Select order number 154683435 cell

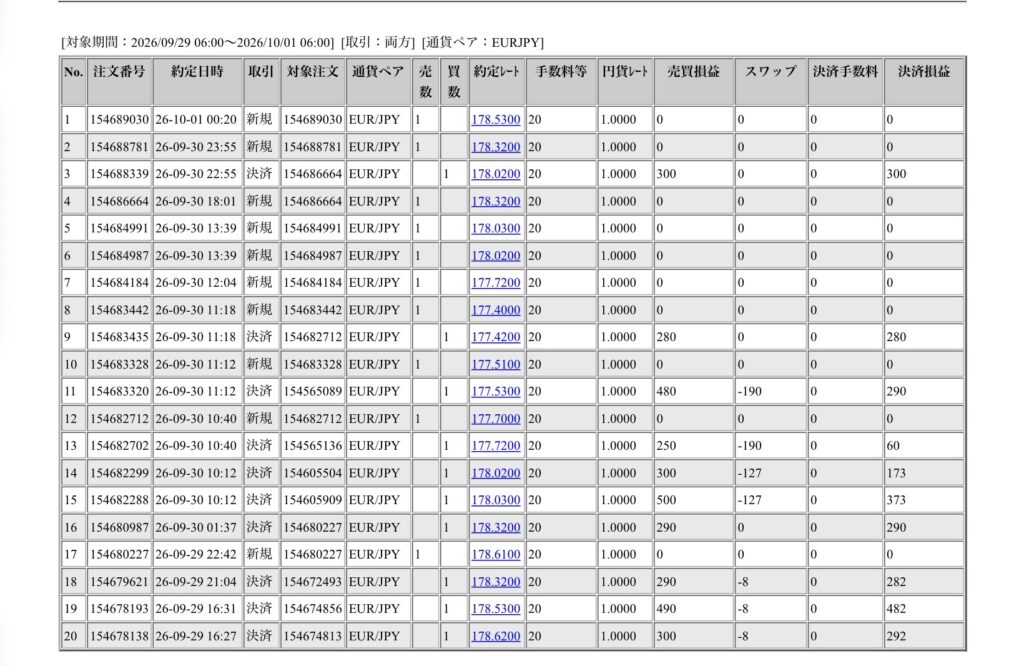120,337
